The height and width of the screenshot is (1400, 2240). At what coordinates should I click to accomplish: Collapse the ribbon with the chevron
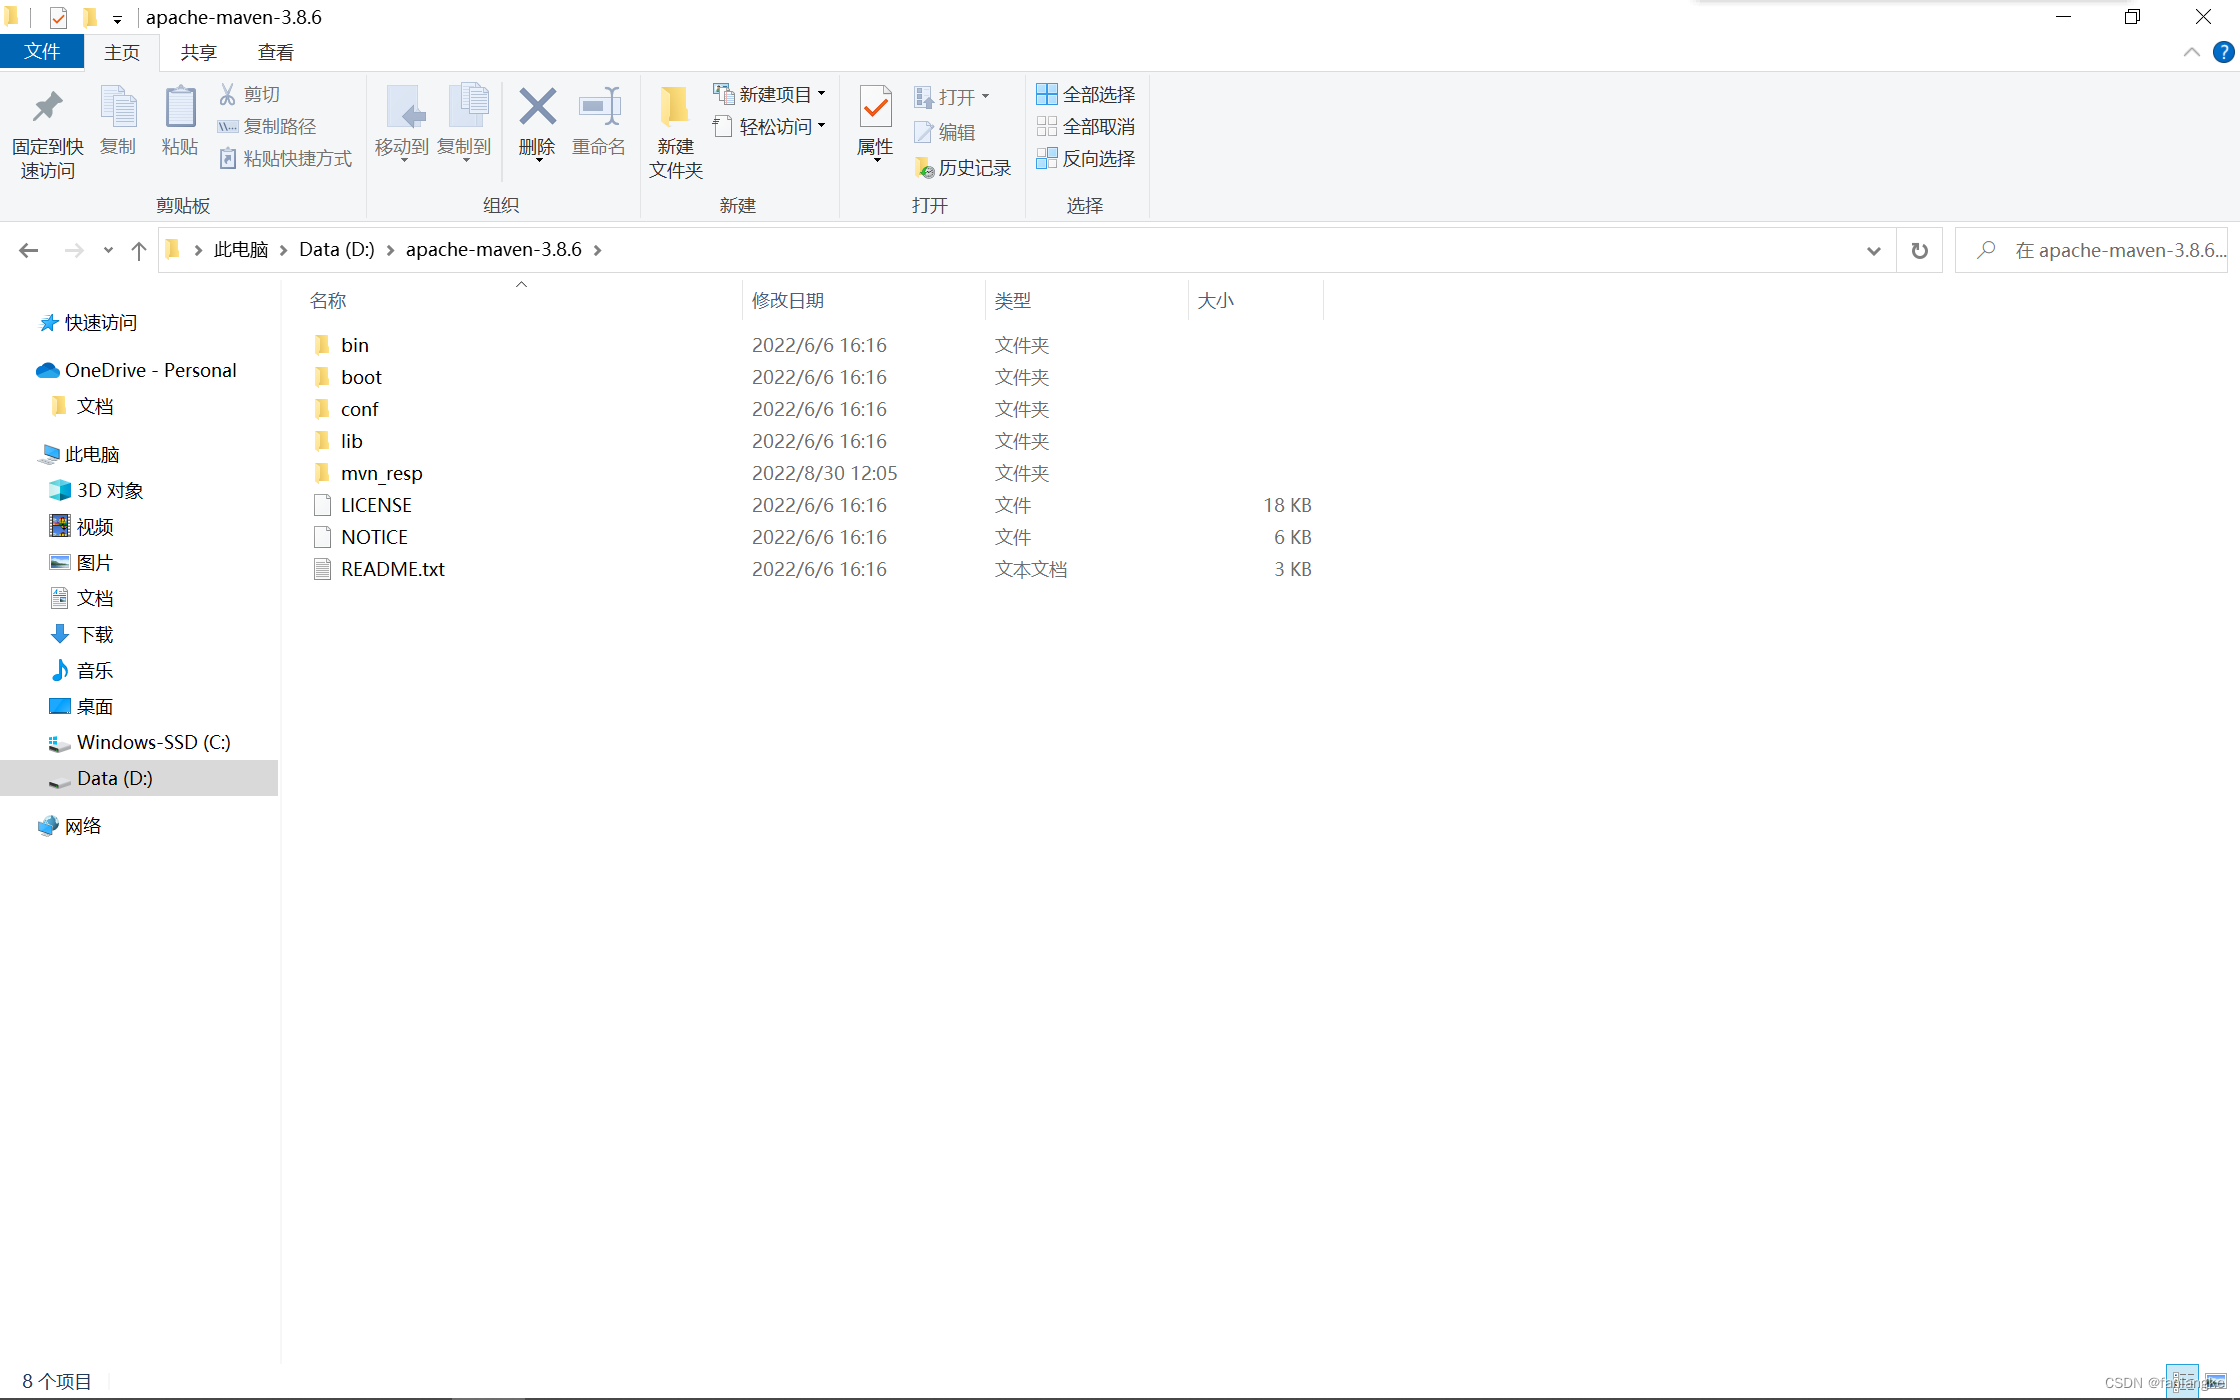[2191, 52]
